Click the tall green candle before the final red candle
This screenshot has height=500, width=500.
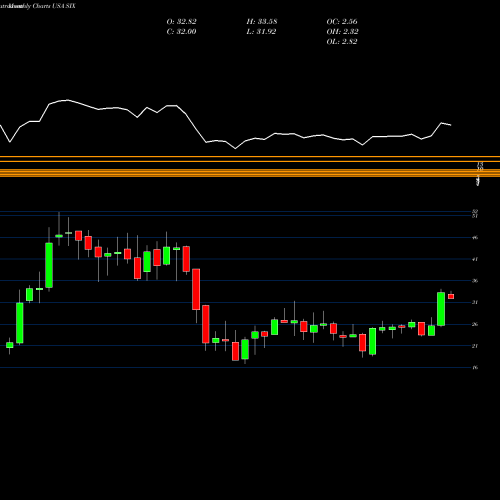click(441, 309)
